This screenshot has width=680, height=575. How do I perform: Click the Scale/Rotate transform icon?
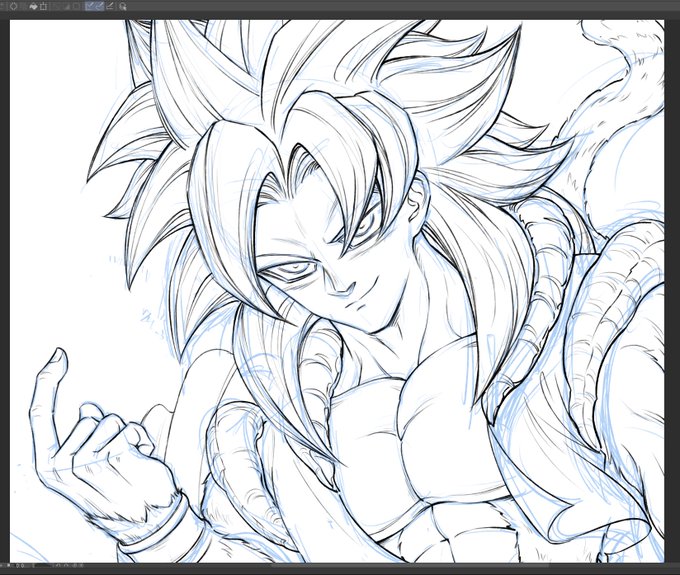click(43, 6)
